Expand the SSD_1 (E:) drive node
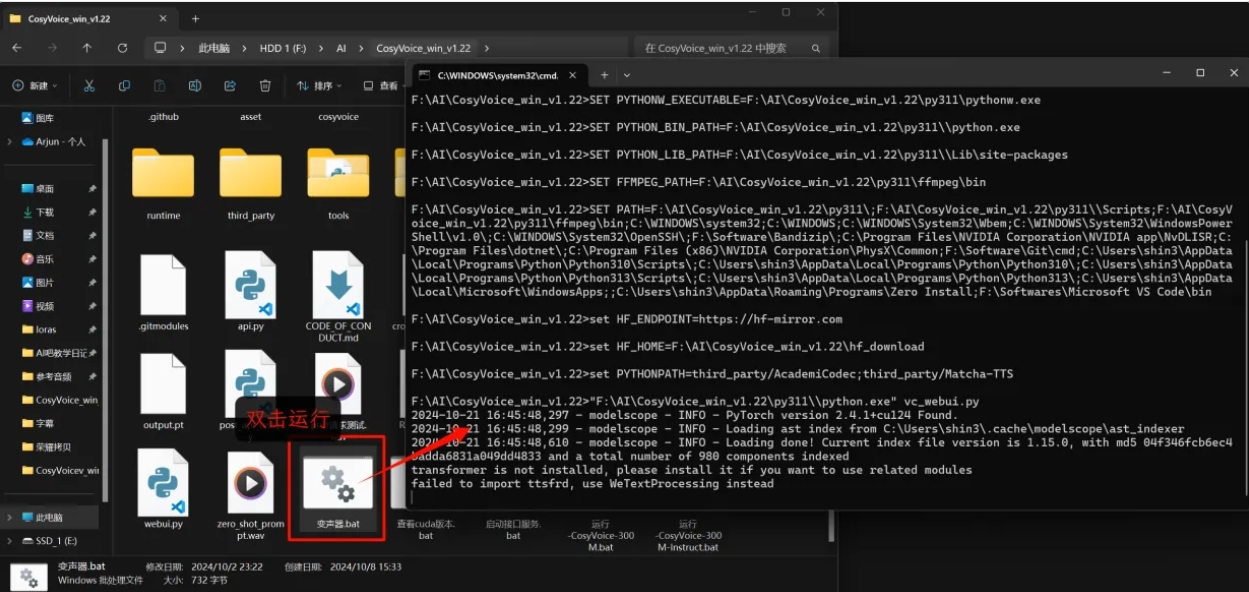1249x592 pixels. pos(10,540)
